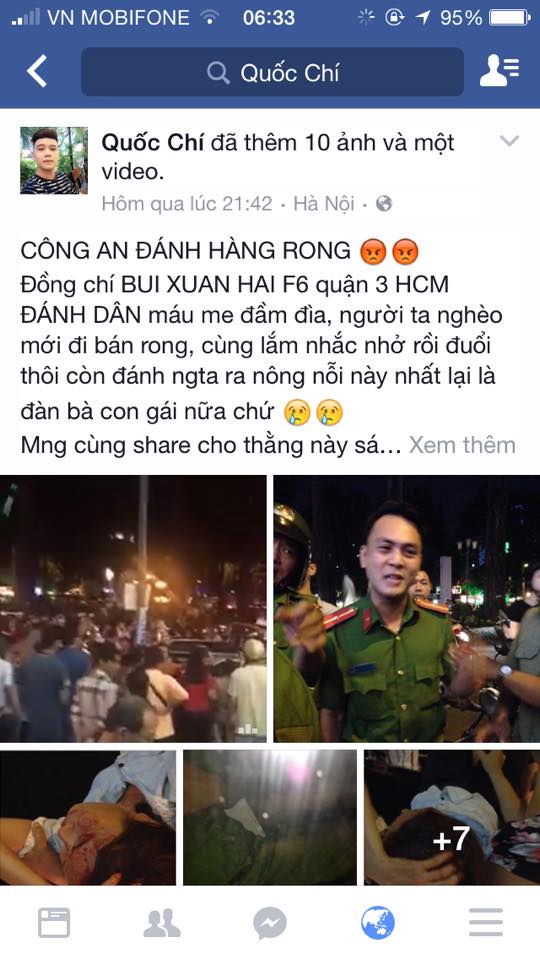Open the crowd video thumbnail
The width and height of the screenshot is (540, 960).
click(133, 609)
